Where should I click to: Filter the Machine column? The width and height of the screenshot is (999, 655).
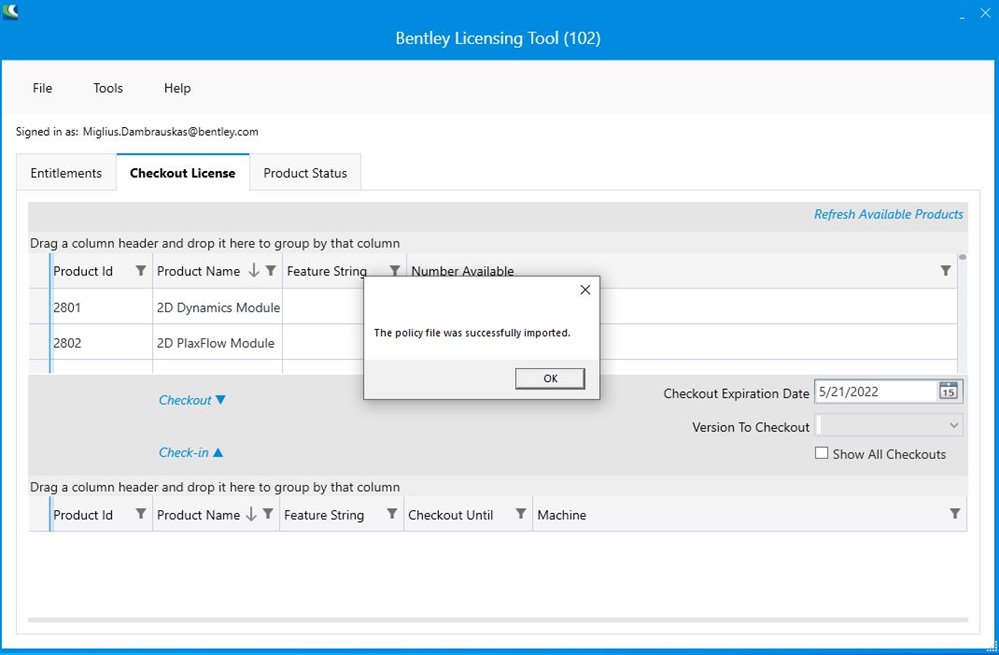pyautogui.click(x=954, y=514)
